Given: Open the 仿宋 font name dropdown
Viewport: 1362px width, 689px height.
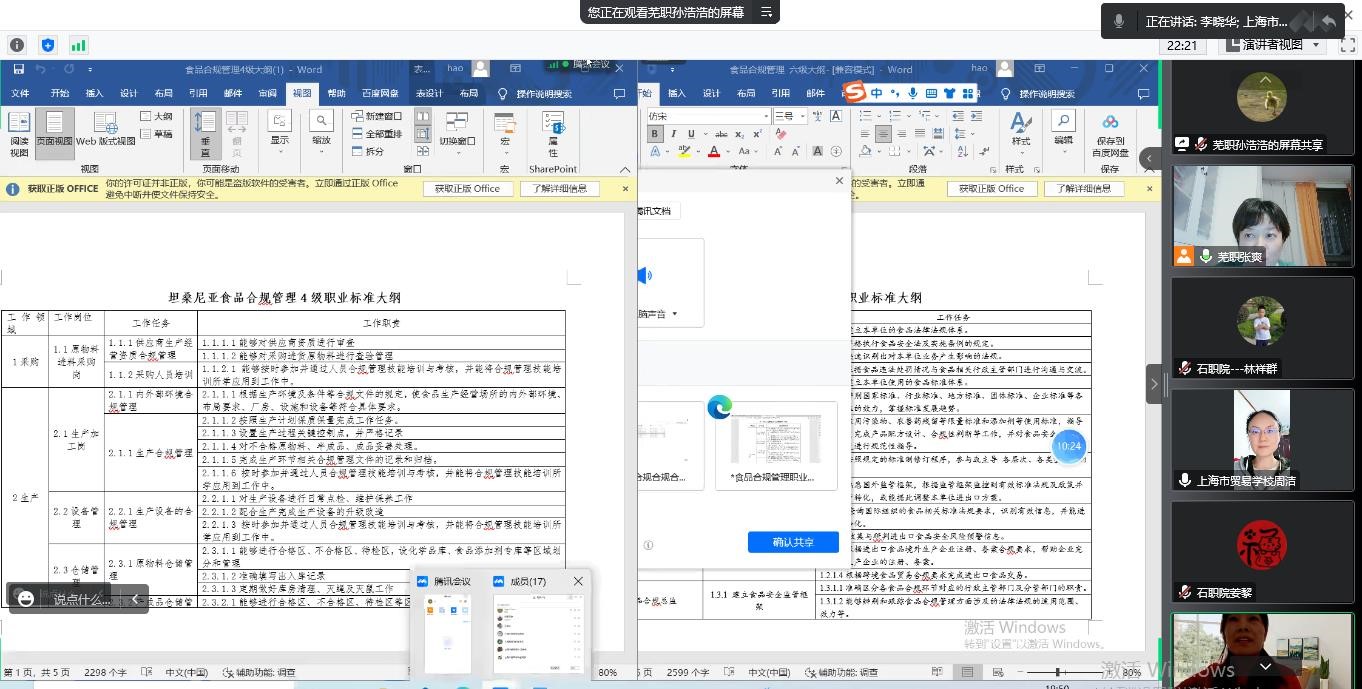Looking at the screenshot, I should pos(708,116).
